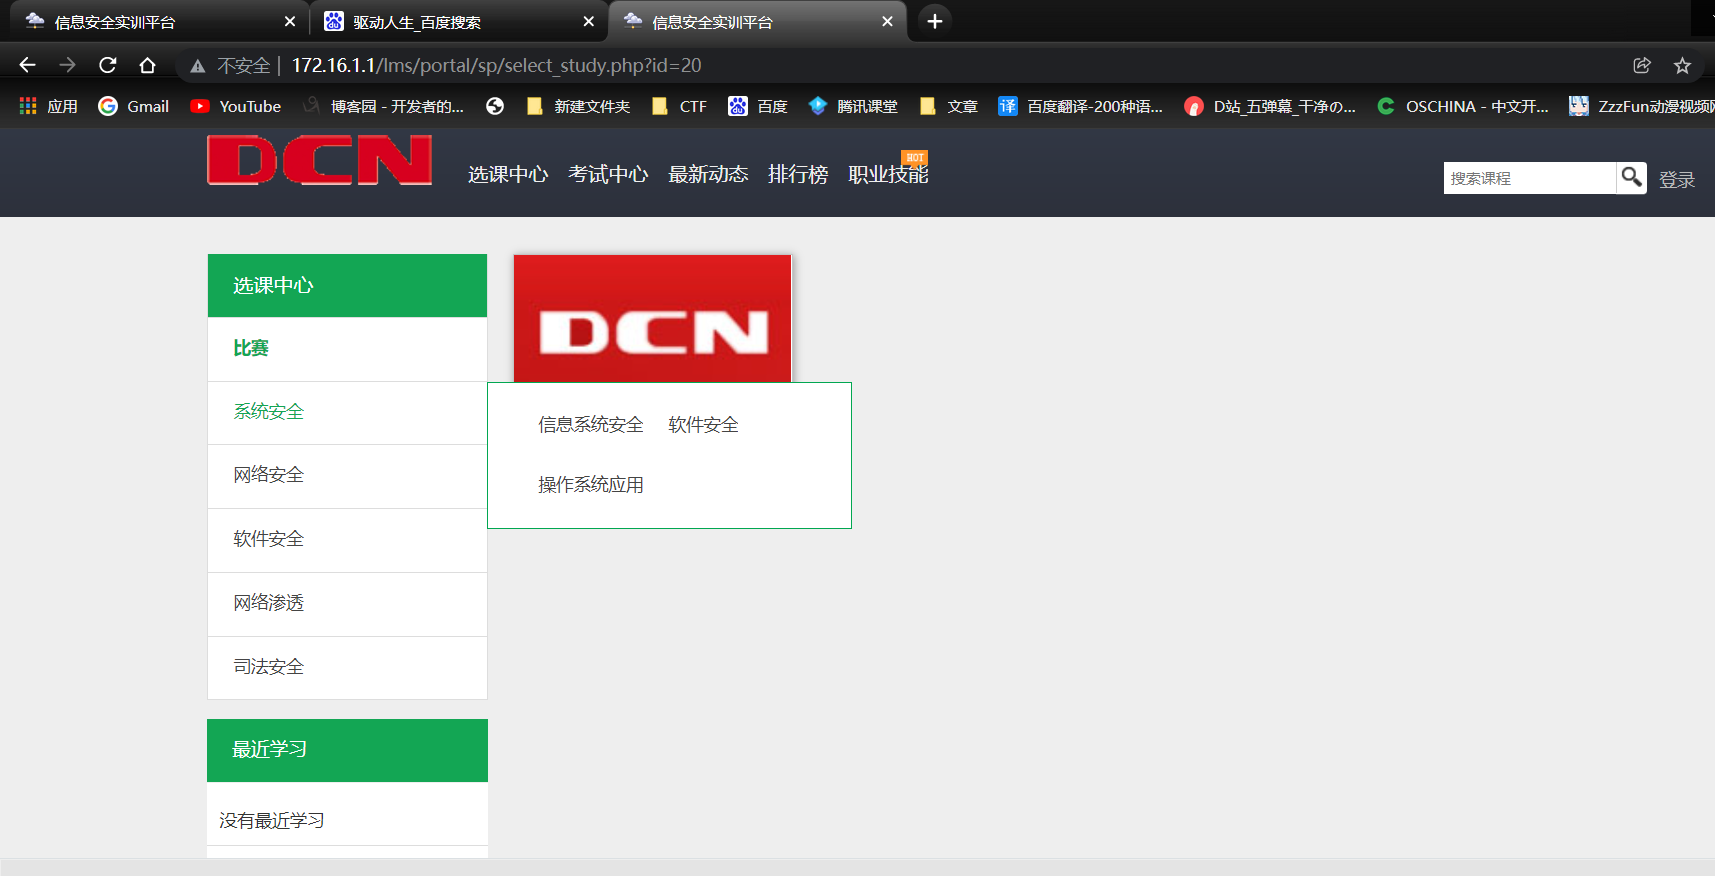Viewport: 1715px width, 876px height.
Task: Click the address bar URL
Action: [x=496, y=65]
